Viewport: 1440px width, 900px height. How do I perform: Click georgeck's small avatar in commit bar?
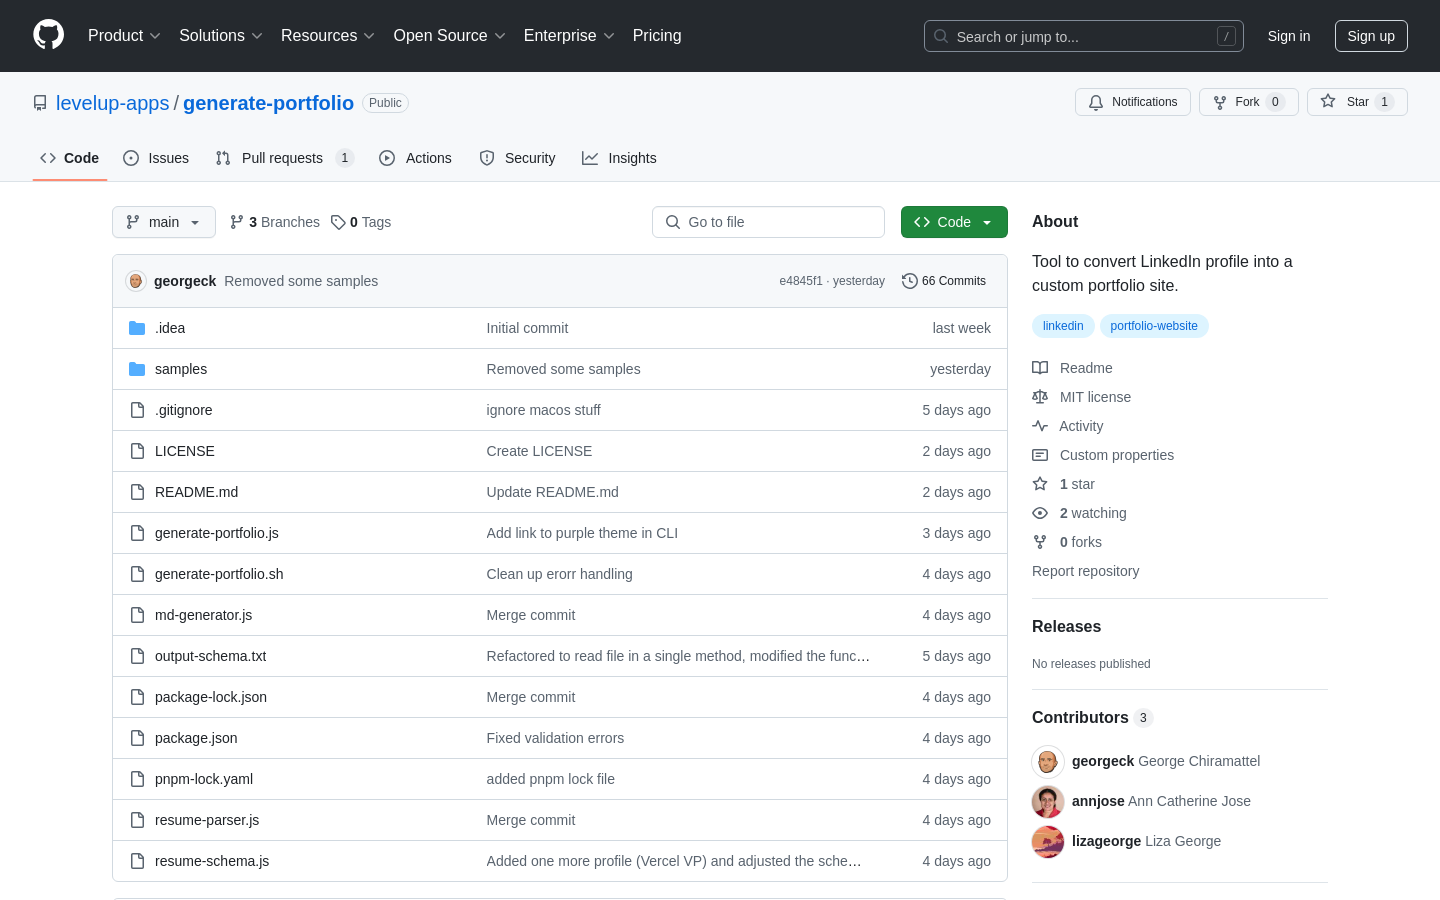tap(136, 281)
